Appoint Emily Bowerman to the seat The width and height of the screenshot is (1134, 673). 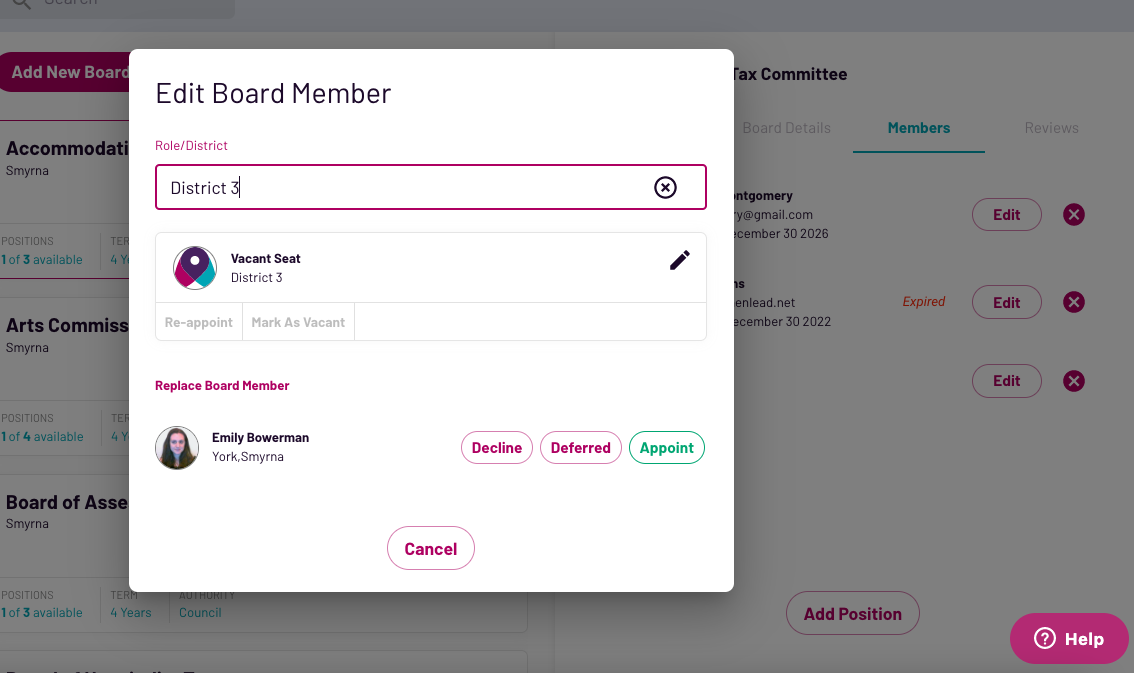(666, 448)
